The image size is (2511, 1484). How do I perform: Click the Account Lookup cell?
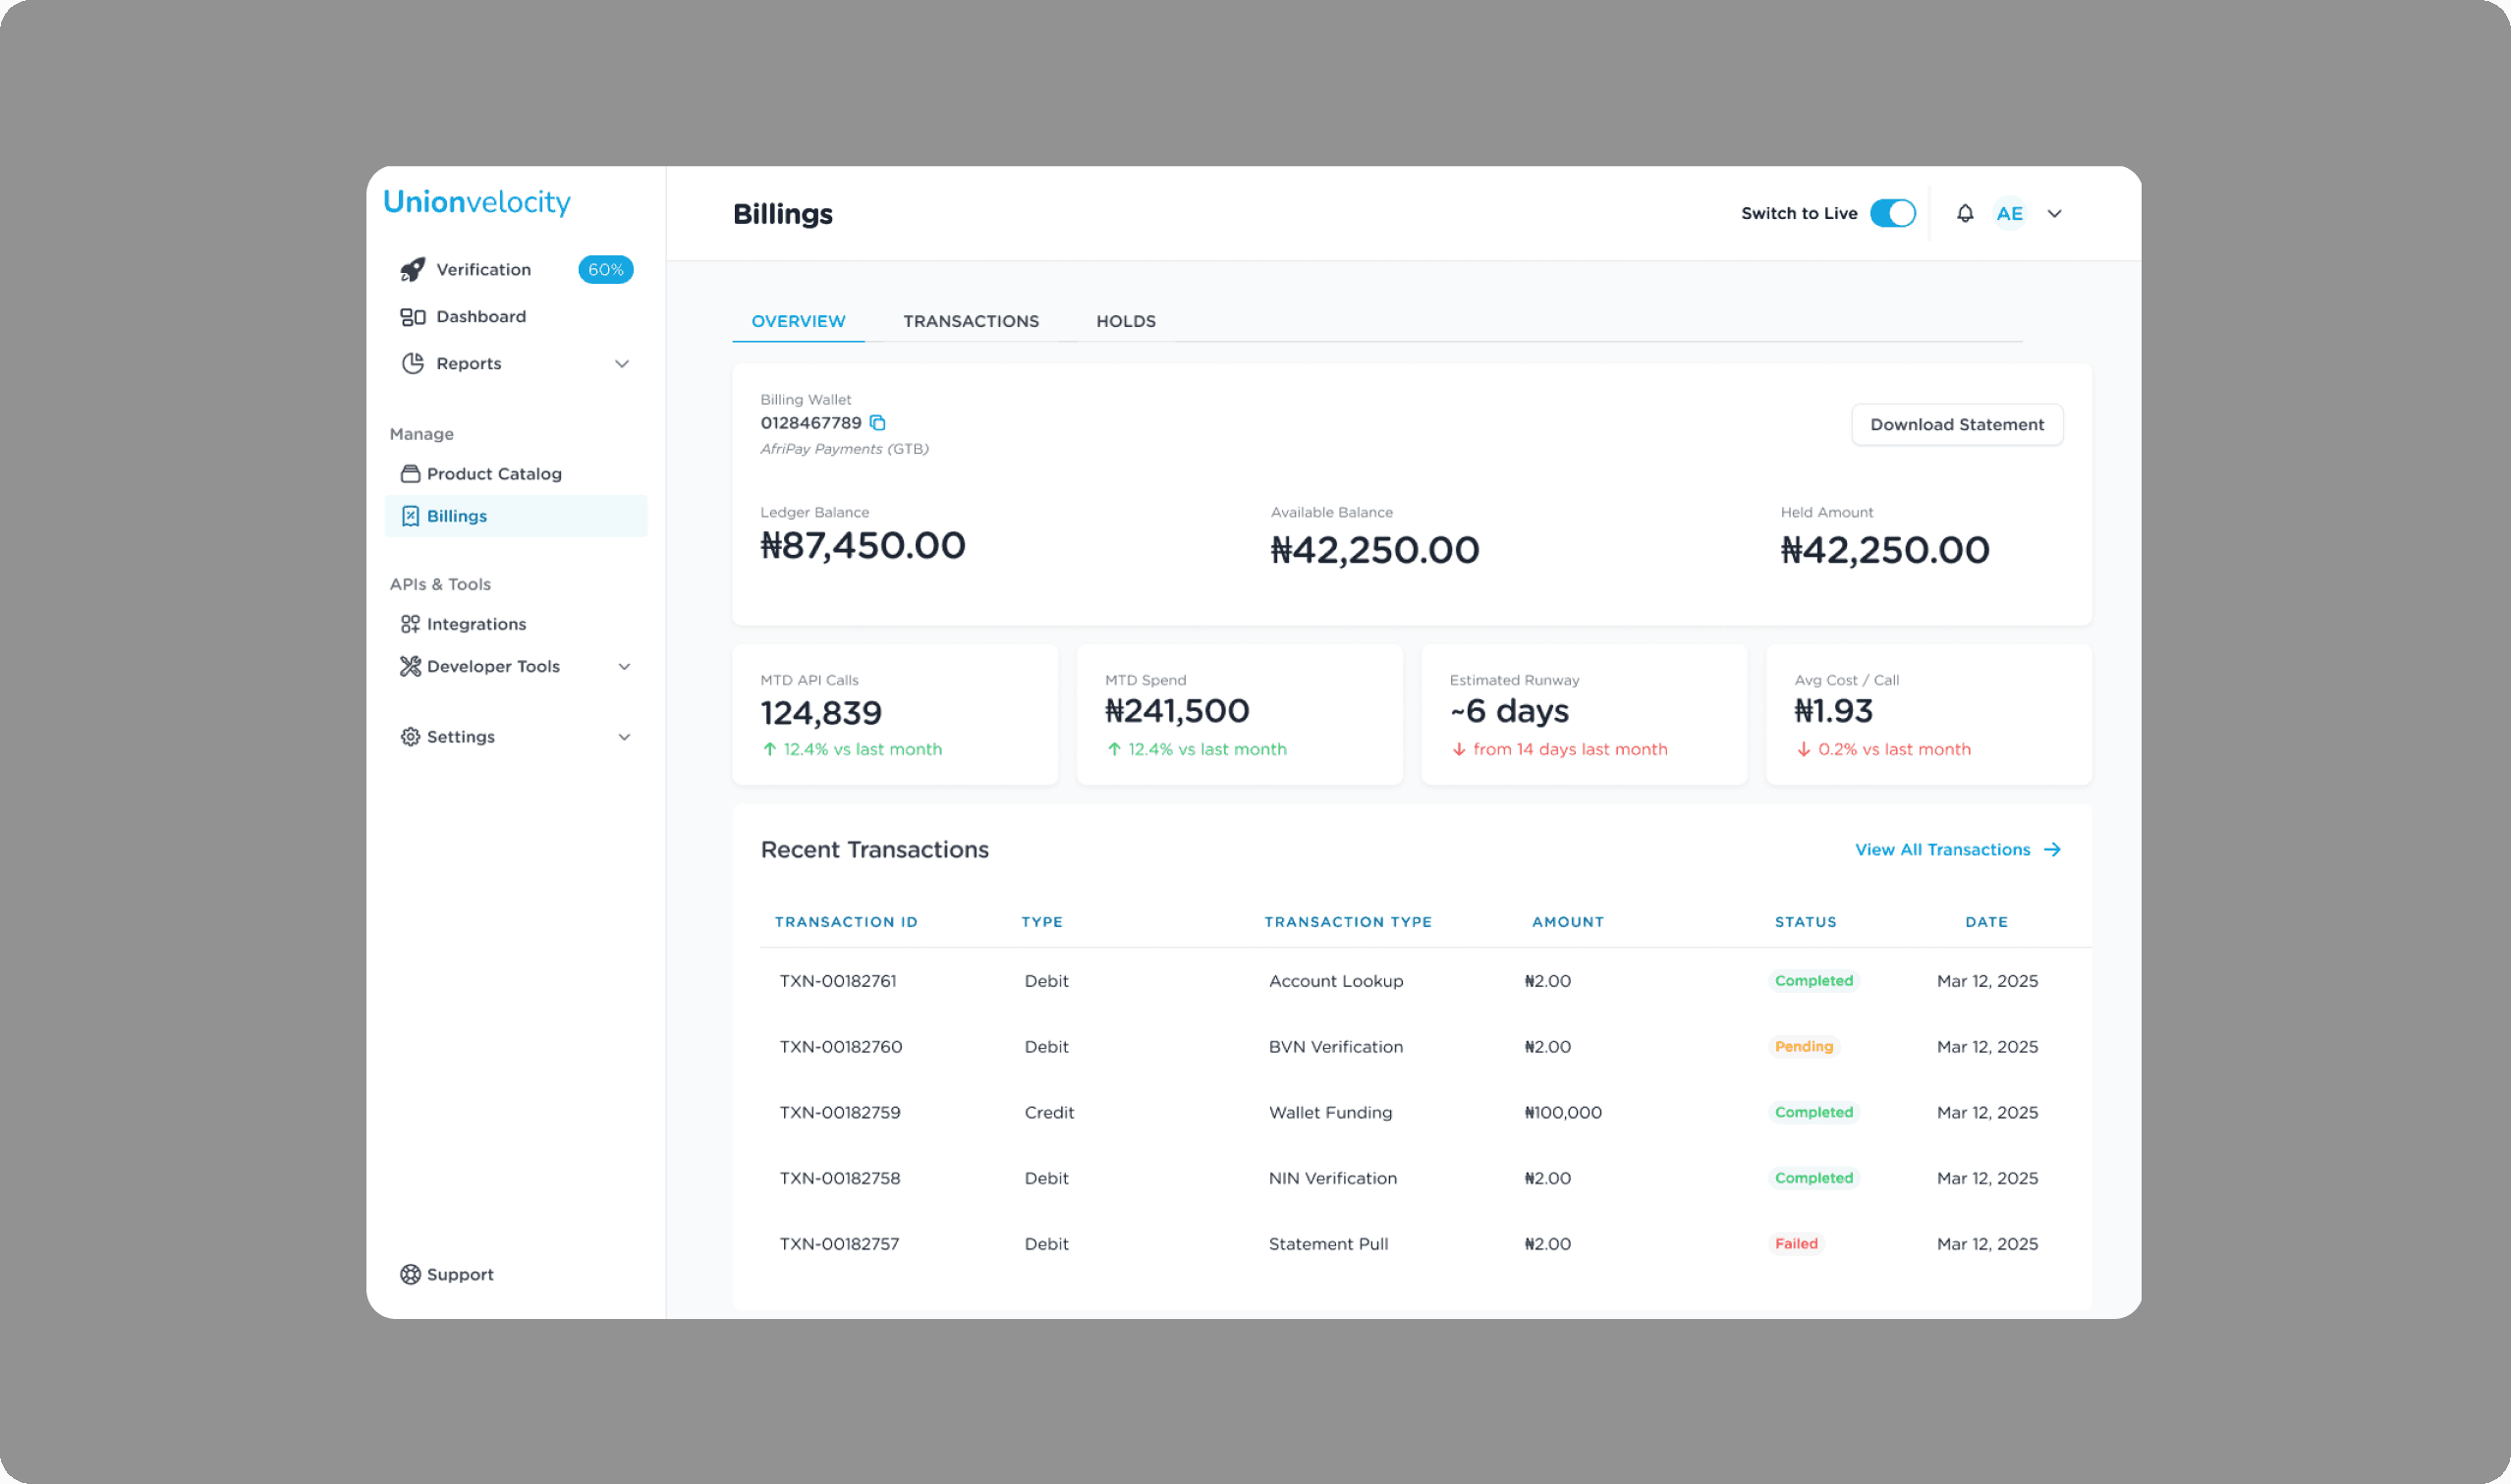point(1336,981)
